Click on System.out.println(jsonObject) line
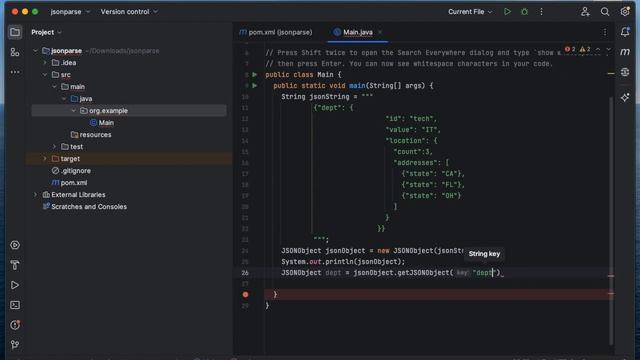The height and width of the screenshot is (360, 640). [x=343, y=262]
